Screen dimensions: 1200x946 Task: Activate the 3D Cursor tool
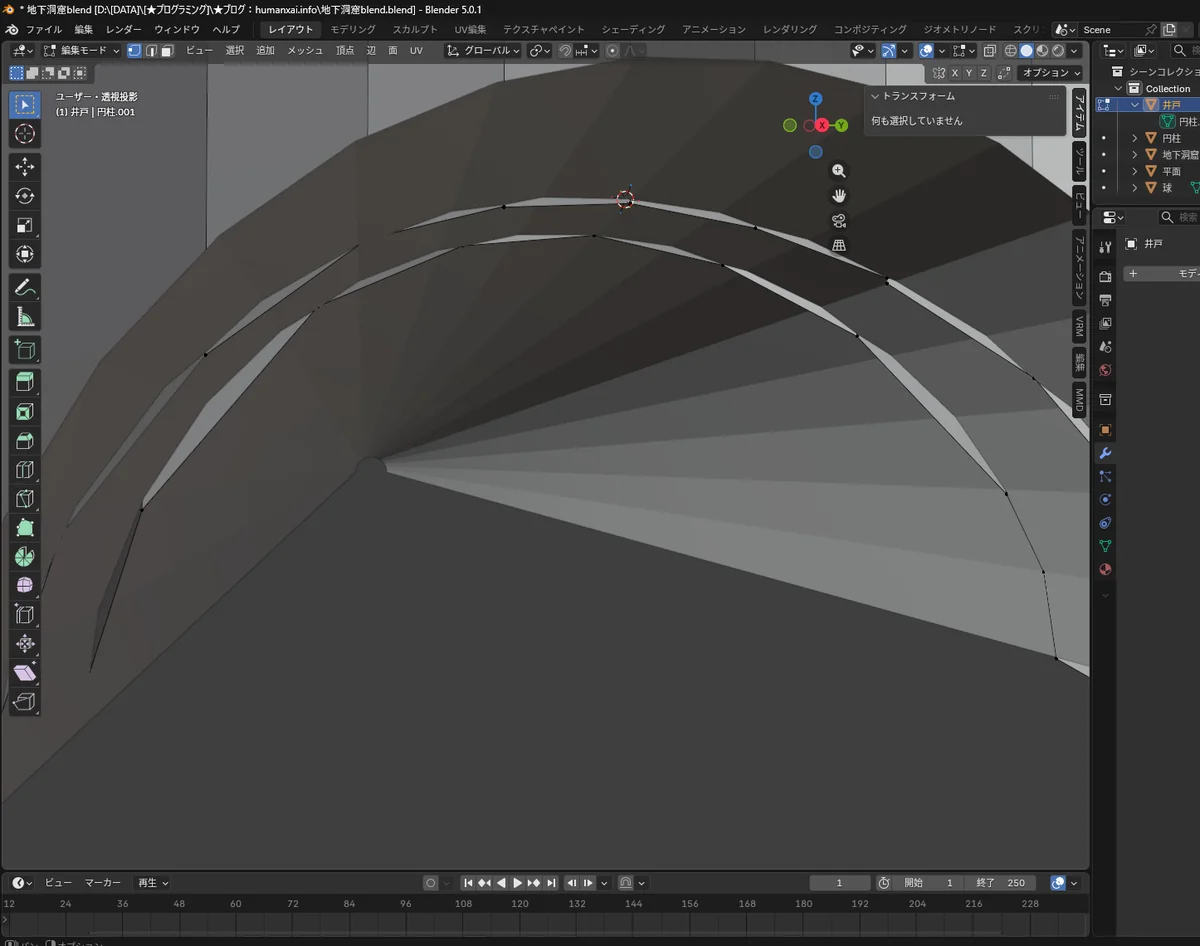pos(25,134)
